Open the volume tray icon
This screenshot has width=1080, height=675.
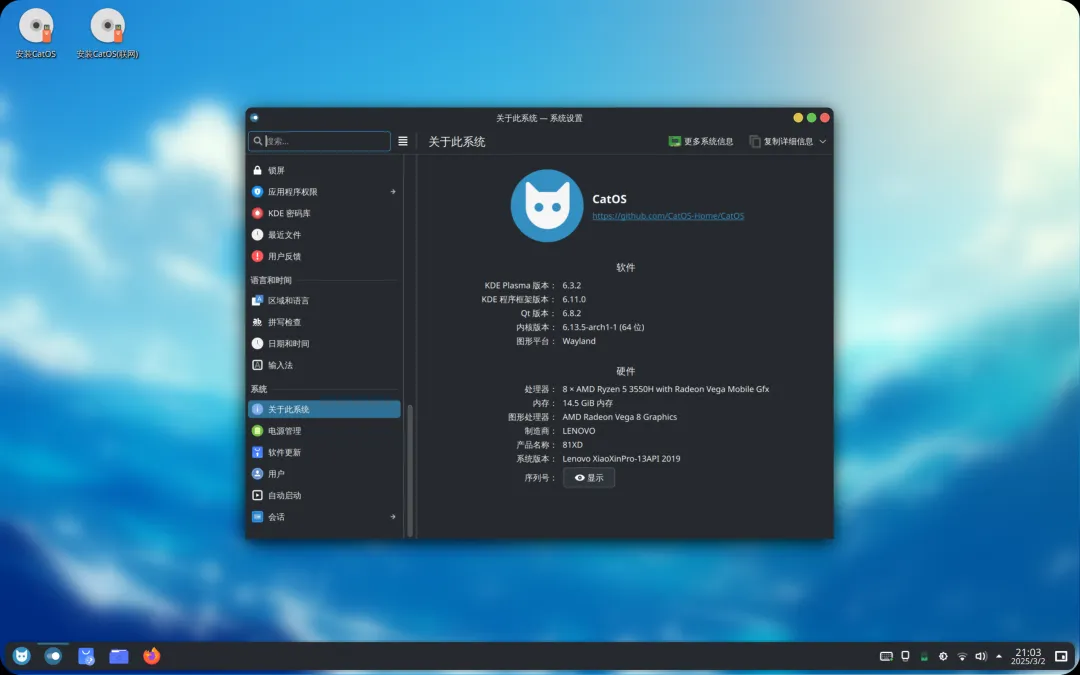point(981,656)
